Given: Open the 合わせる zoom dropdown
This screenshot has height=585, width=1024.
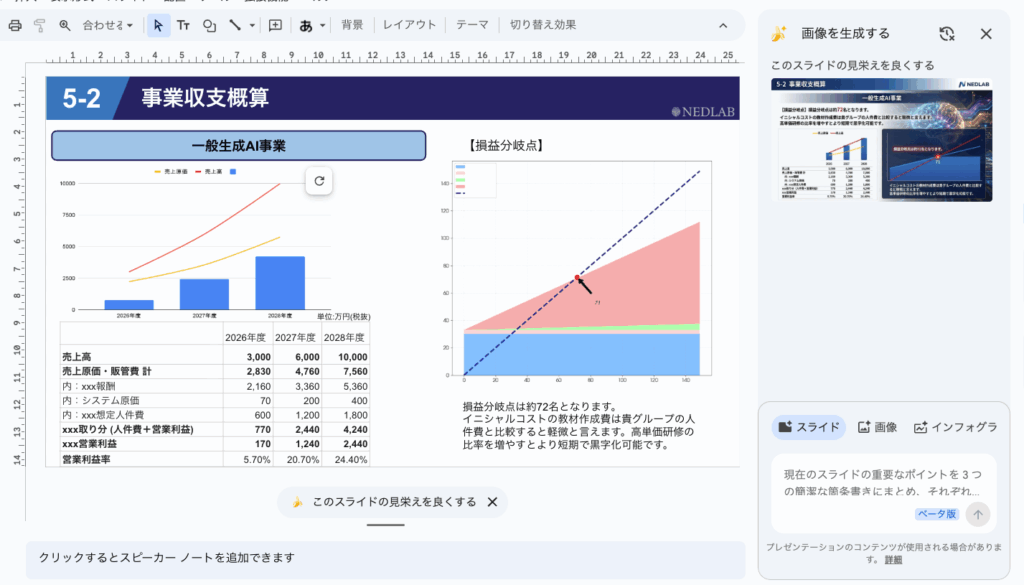Looking at the screenshot, I should coord(107,25).
